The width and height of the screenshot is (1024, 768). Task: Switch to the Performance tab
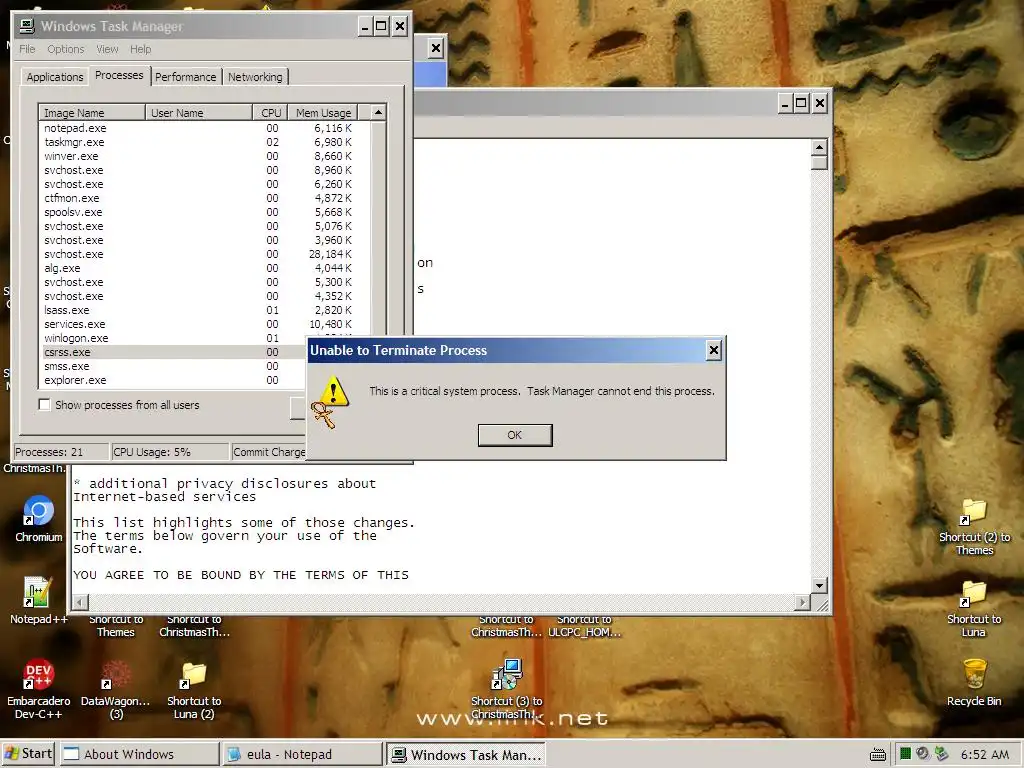(x=185, y=77)
